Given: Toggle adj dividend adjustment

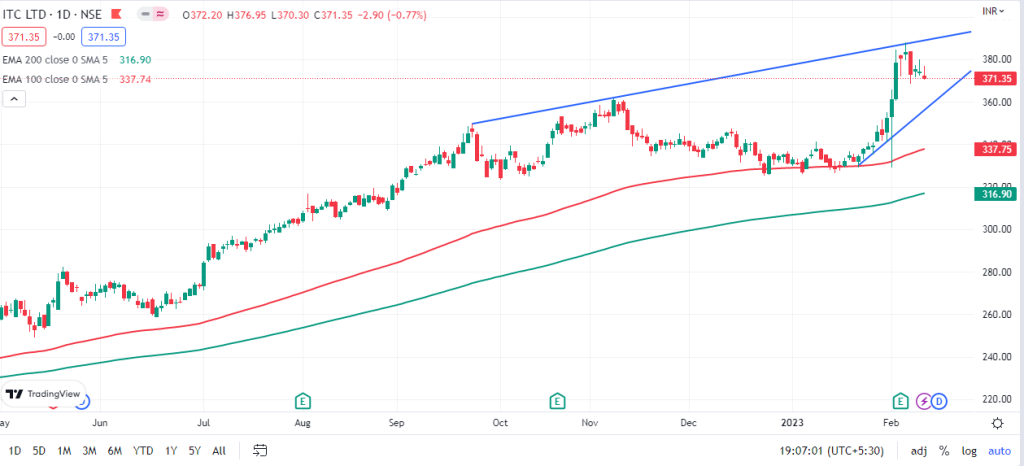Looking at the screenshot, I should click(x=919, y=450).
